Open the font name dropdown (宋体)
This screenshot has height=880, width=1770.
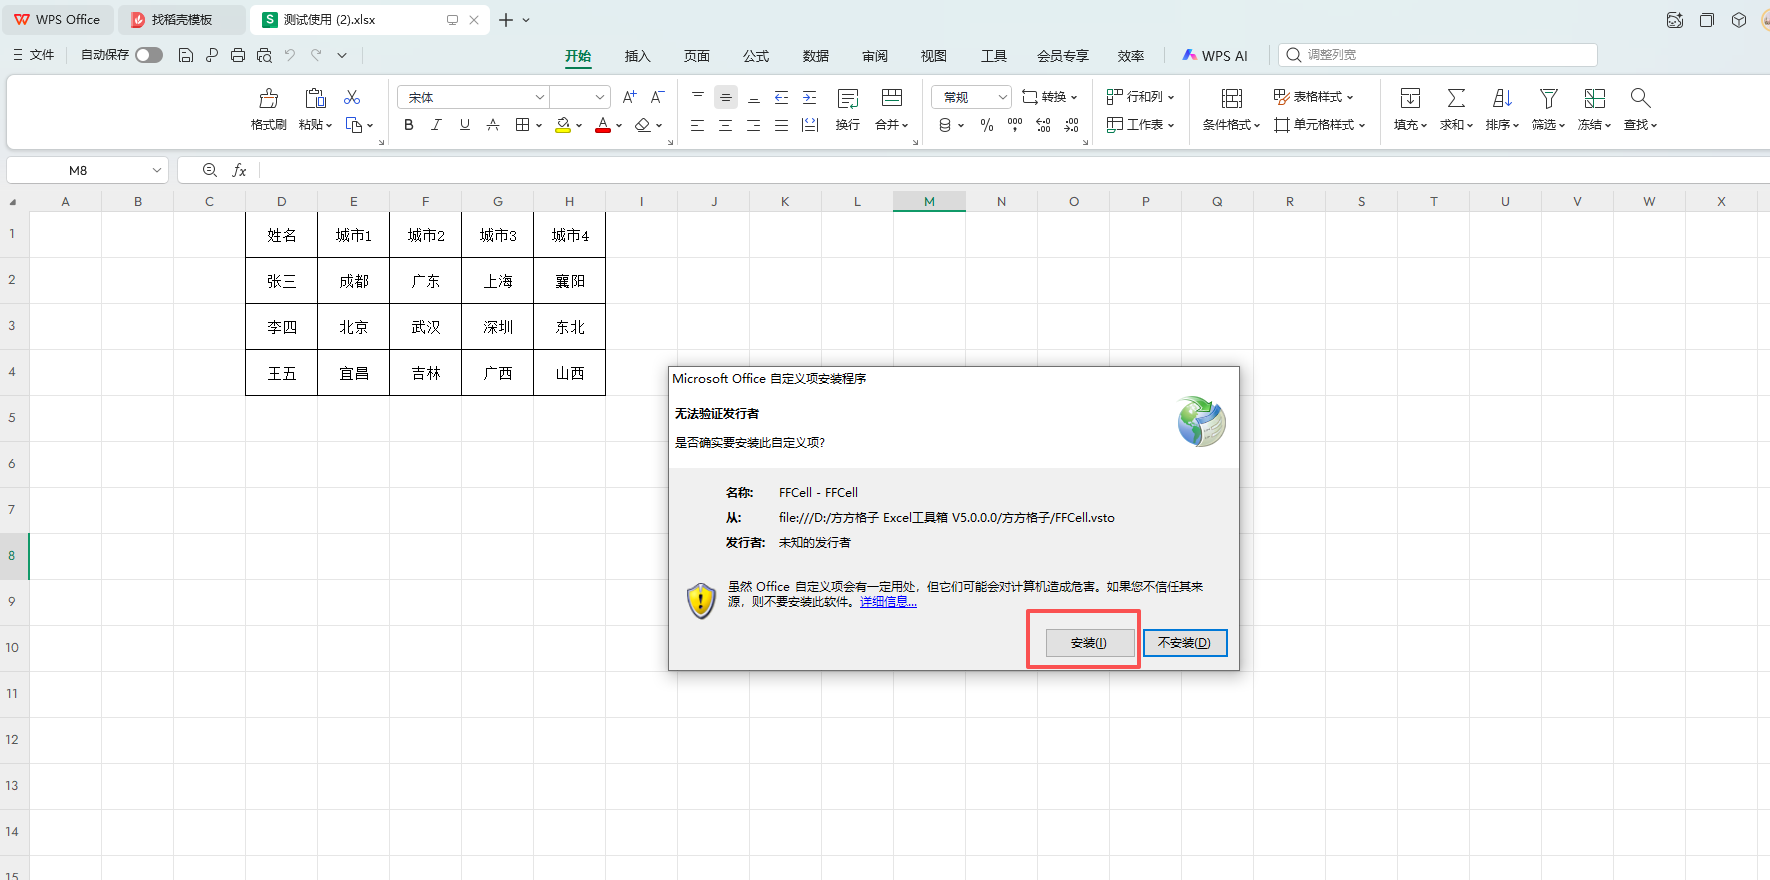tap(539, 97)
